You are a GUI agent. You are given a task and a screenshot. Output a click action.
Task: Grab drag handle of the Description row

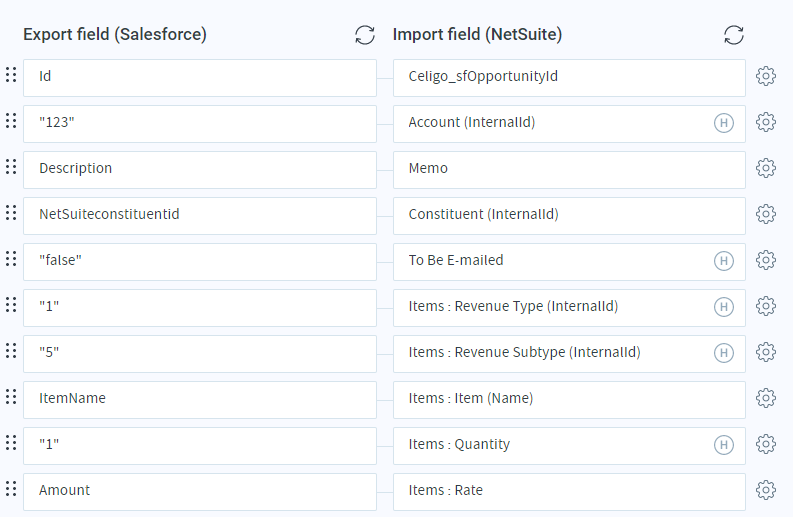tap(11, 167)
